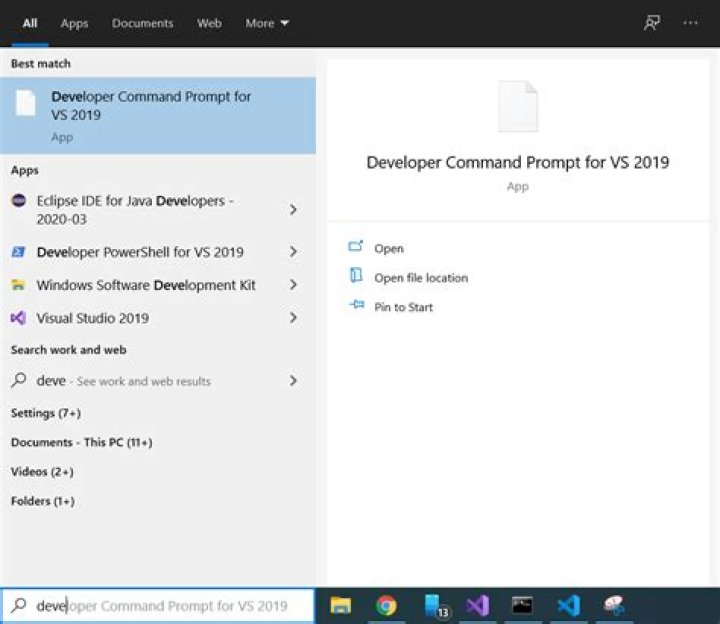Open the Paint app on the taskbar

pyautogui.click(x=614, y=605)
